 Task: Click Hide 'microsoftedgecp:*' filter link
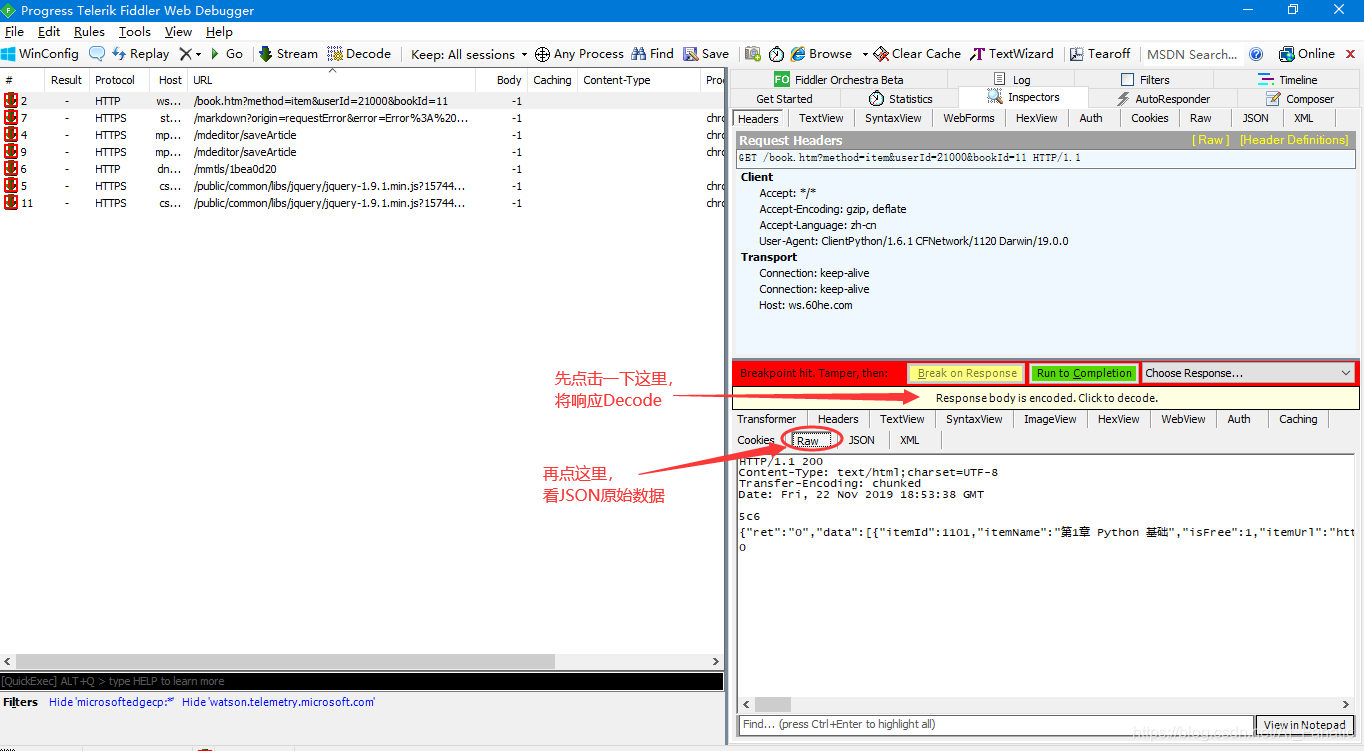pyautogui.click(x=111, y=702)
